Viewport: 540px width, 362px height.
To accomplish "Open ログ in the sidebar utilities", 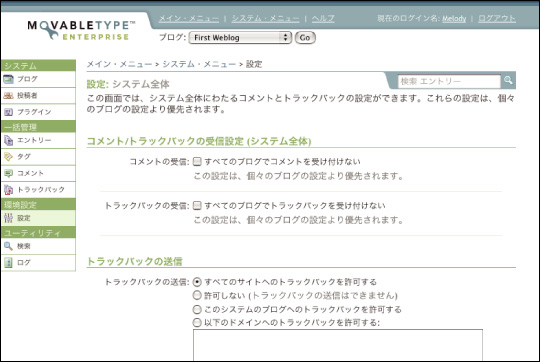I will 39,262.
